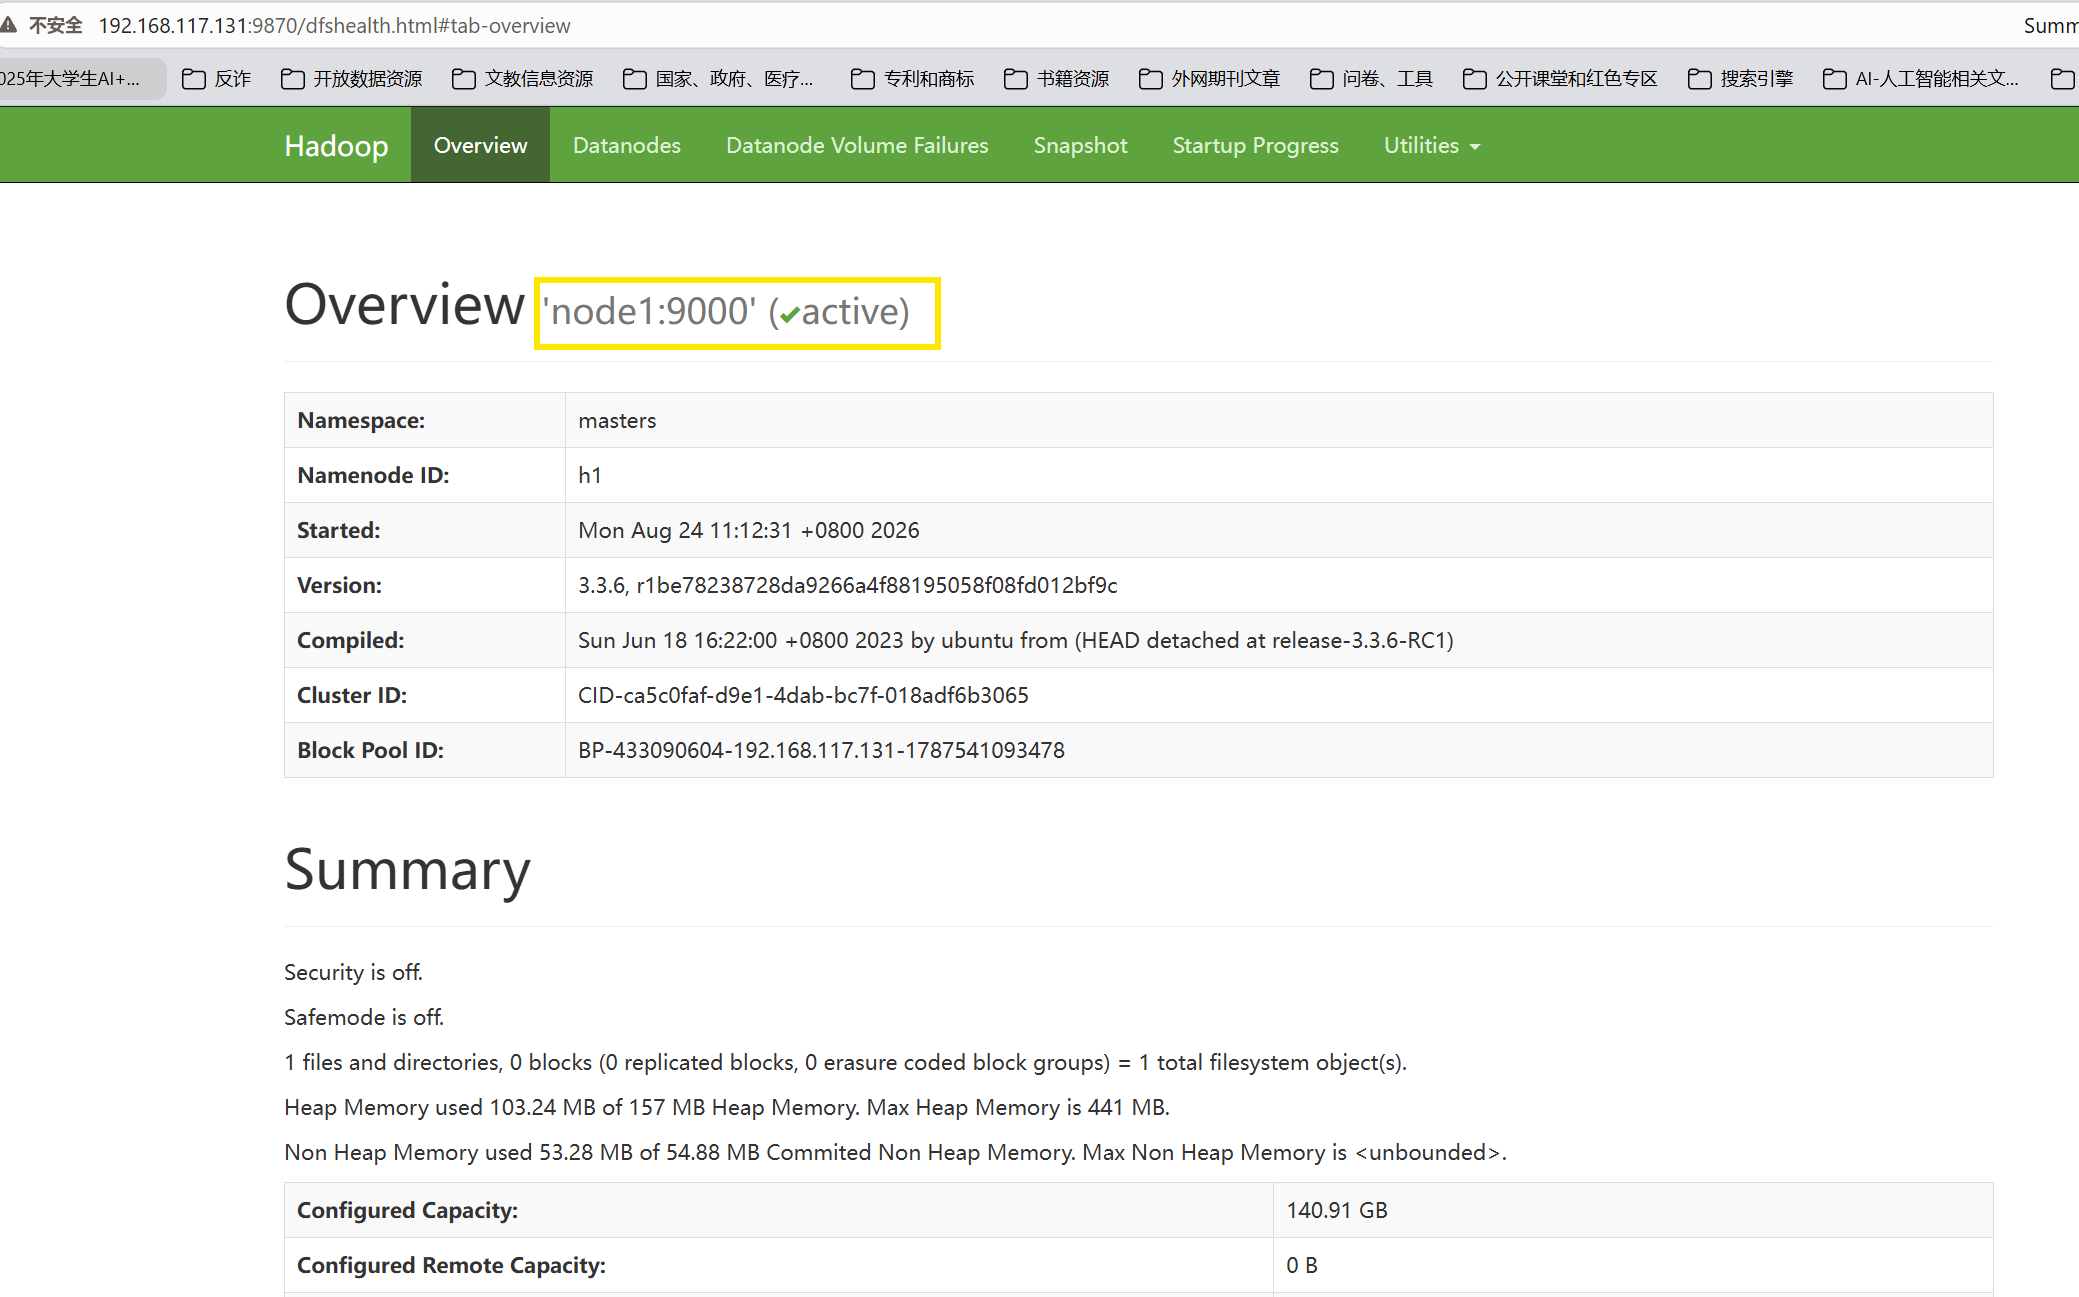The height and width of the screenshot is (1297, 2079).
Task: Open the Datanodes tab
Action: tap(627, 145)
